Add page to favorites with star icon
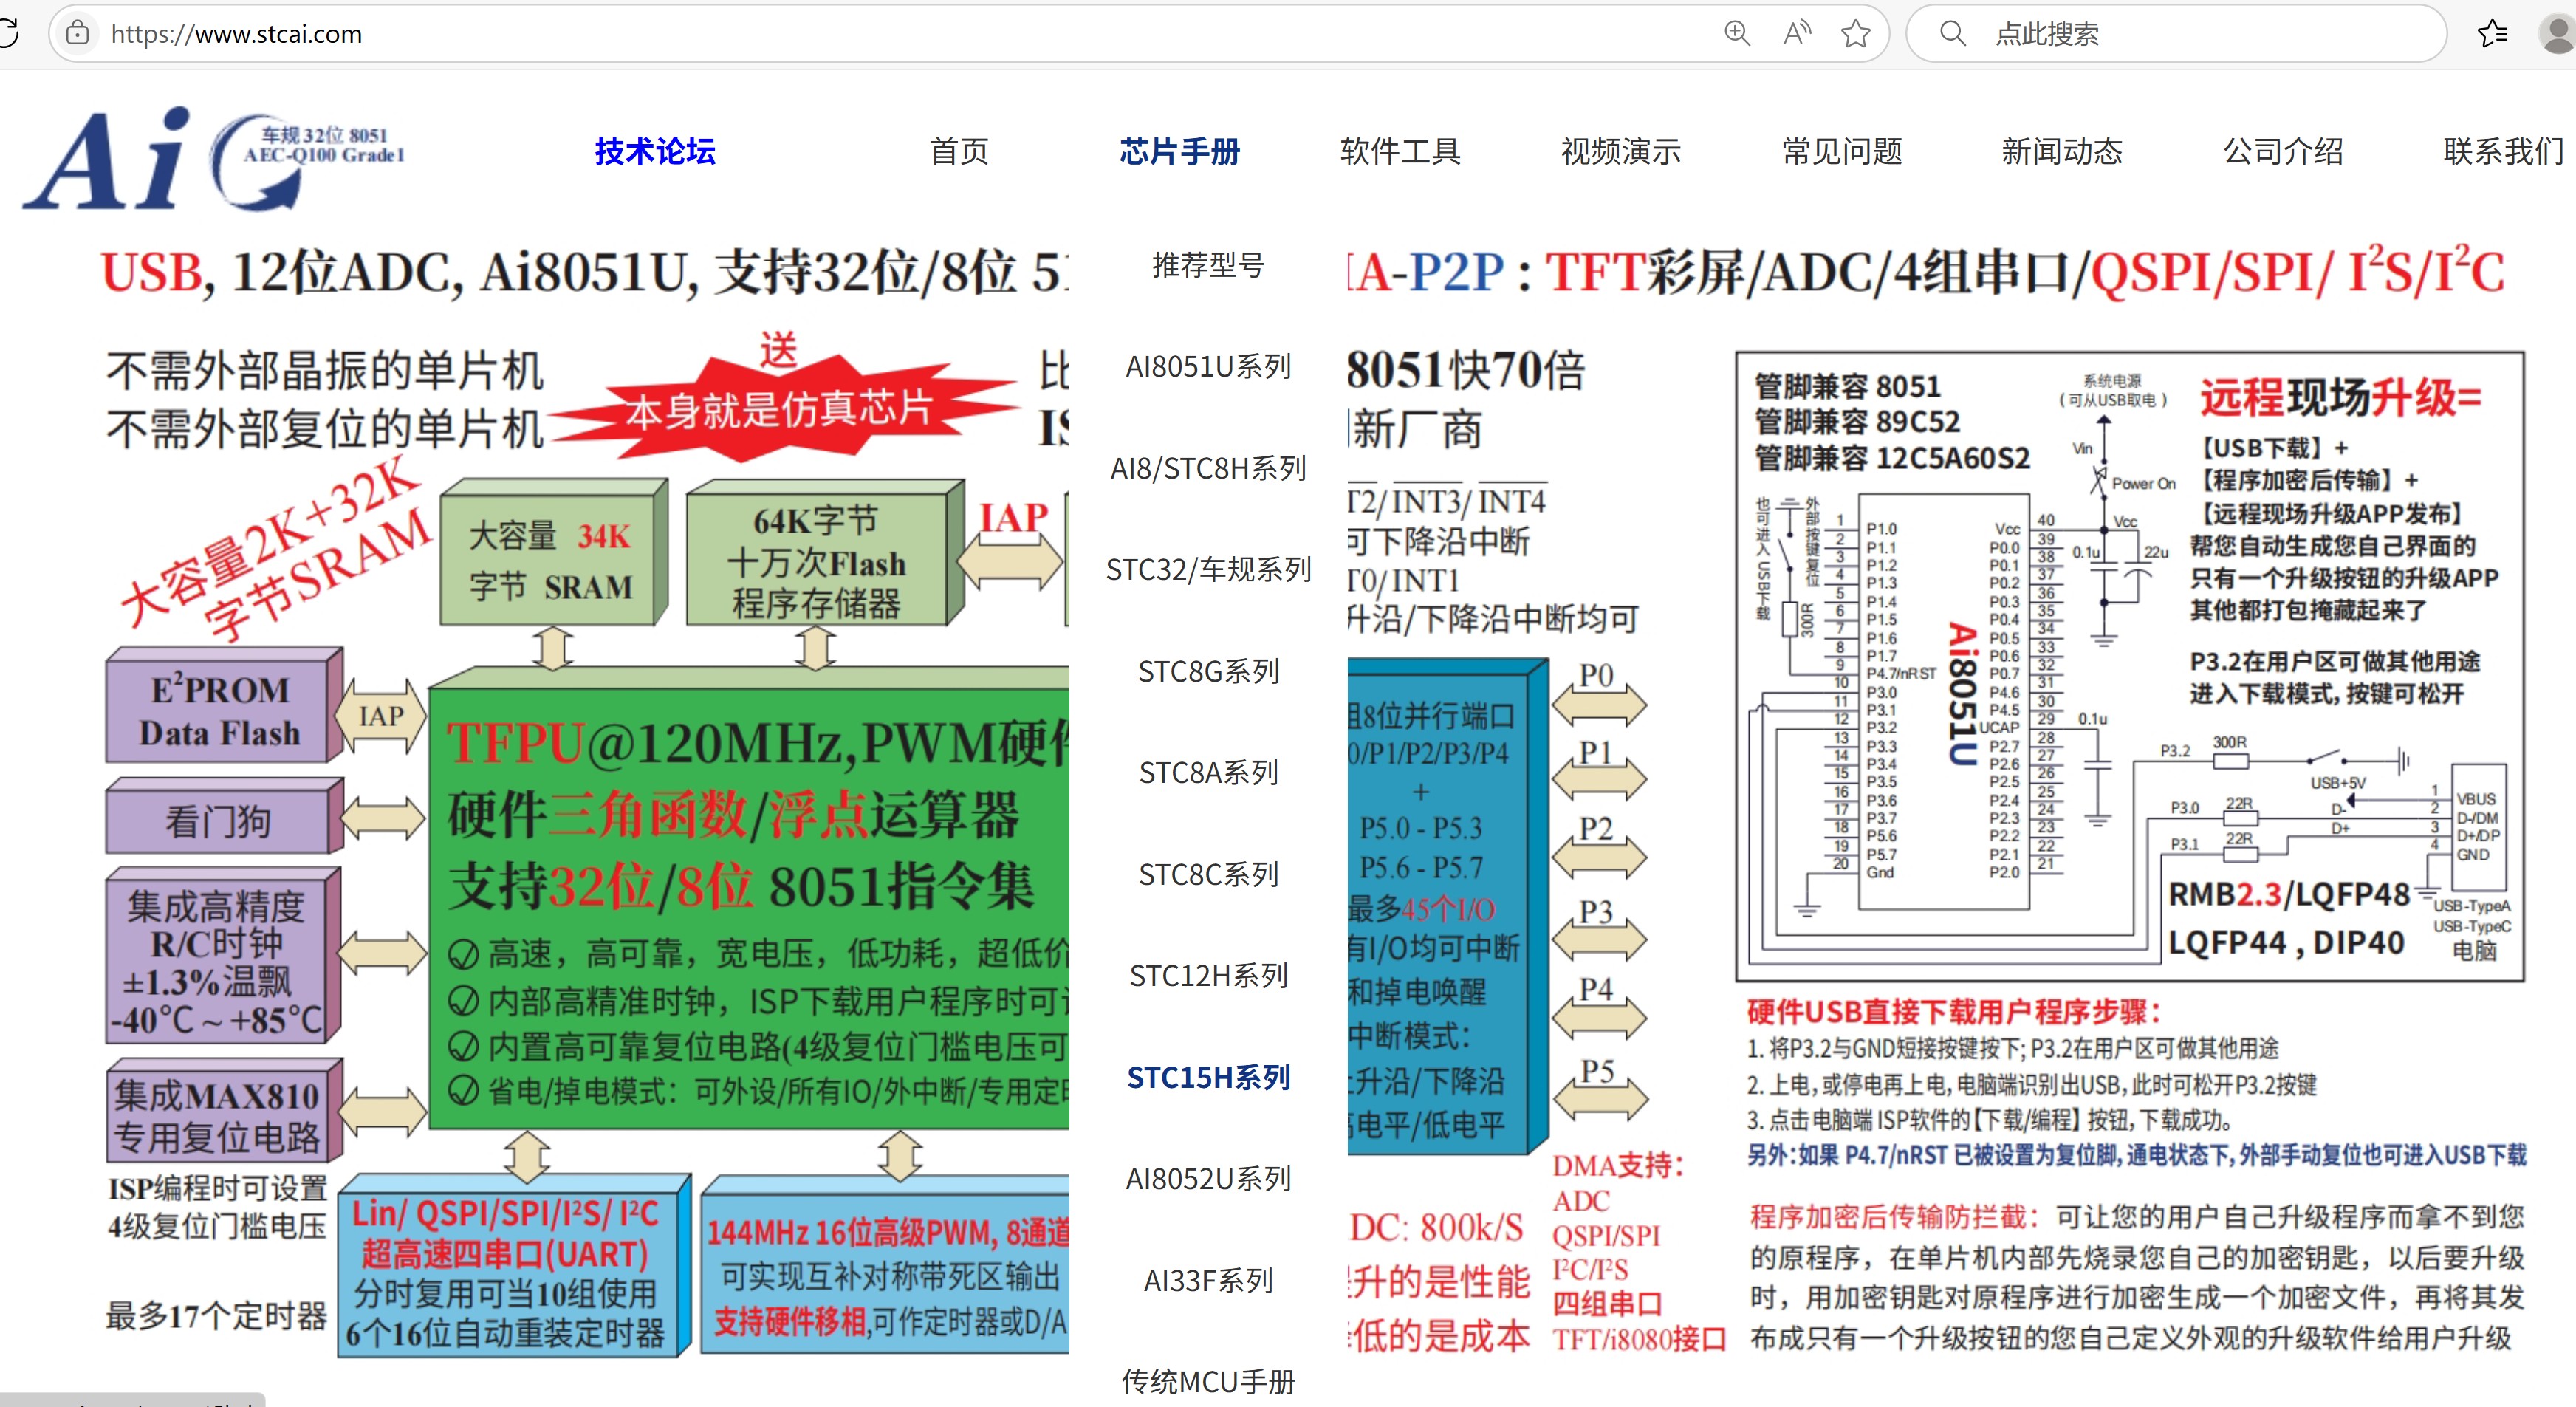2576x1407 pixels. click(1856, 33)
